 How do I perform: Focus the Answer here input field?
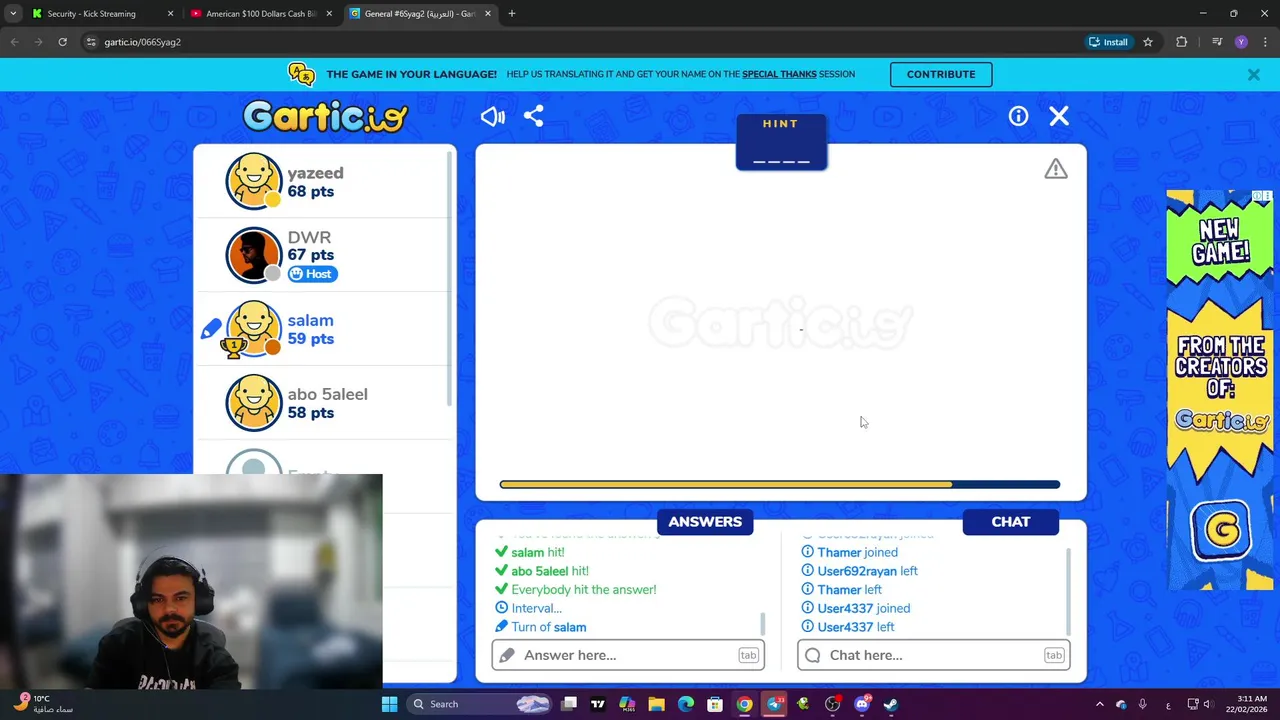(628, 655)
